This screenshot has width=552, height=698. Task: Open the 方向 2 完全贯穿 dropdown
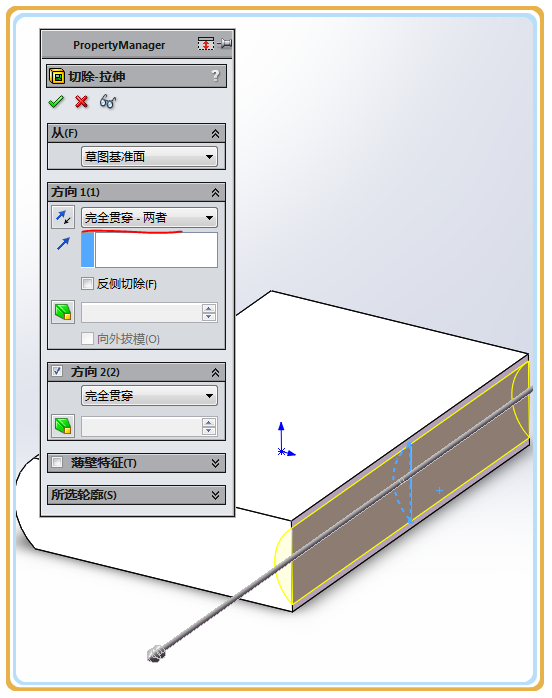(x=149, y=396)
